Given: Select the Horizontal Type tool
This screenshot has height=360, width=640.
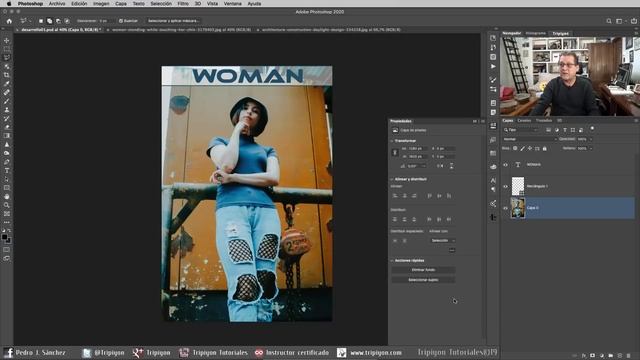Looking at the screenshot, I should (x=7, y=171).
